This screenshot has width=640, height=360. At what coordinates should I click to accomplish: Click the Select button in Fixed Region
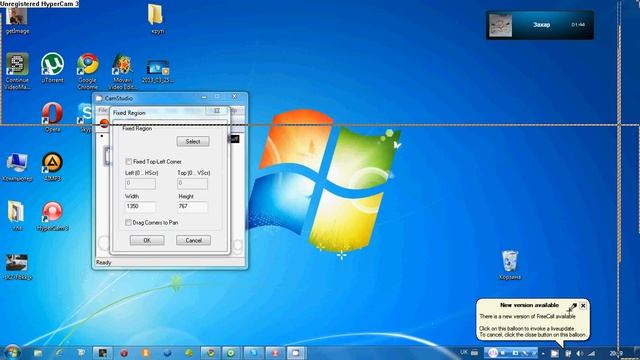[193, 142]
